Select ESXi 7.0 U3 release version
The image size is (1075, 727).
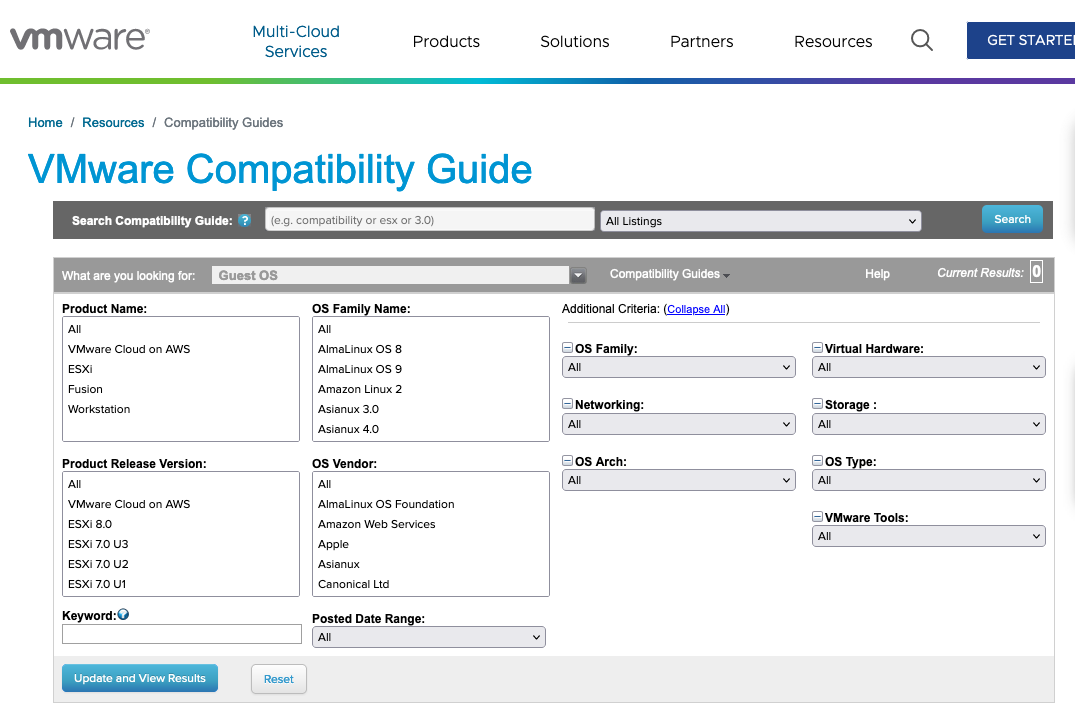click(180, 544)
